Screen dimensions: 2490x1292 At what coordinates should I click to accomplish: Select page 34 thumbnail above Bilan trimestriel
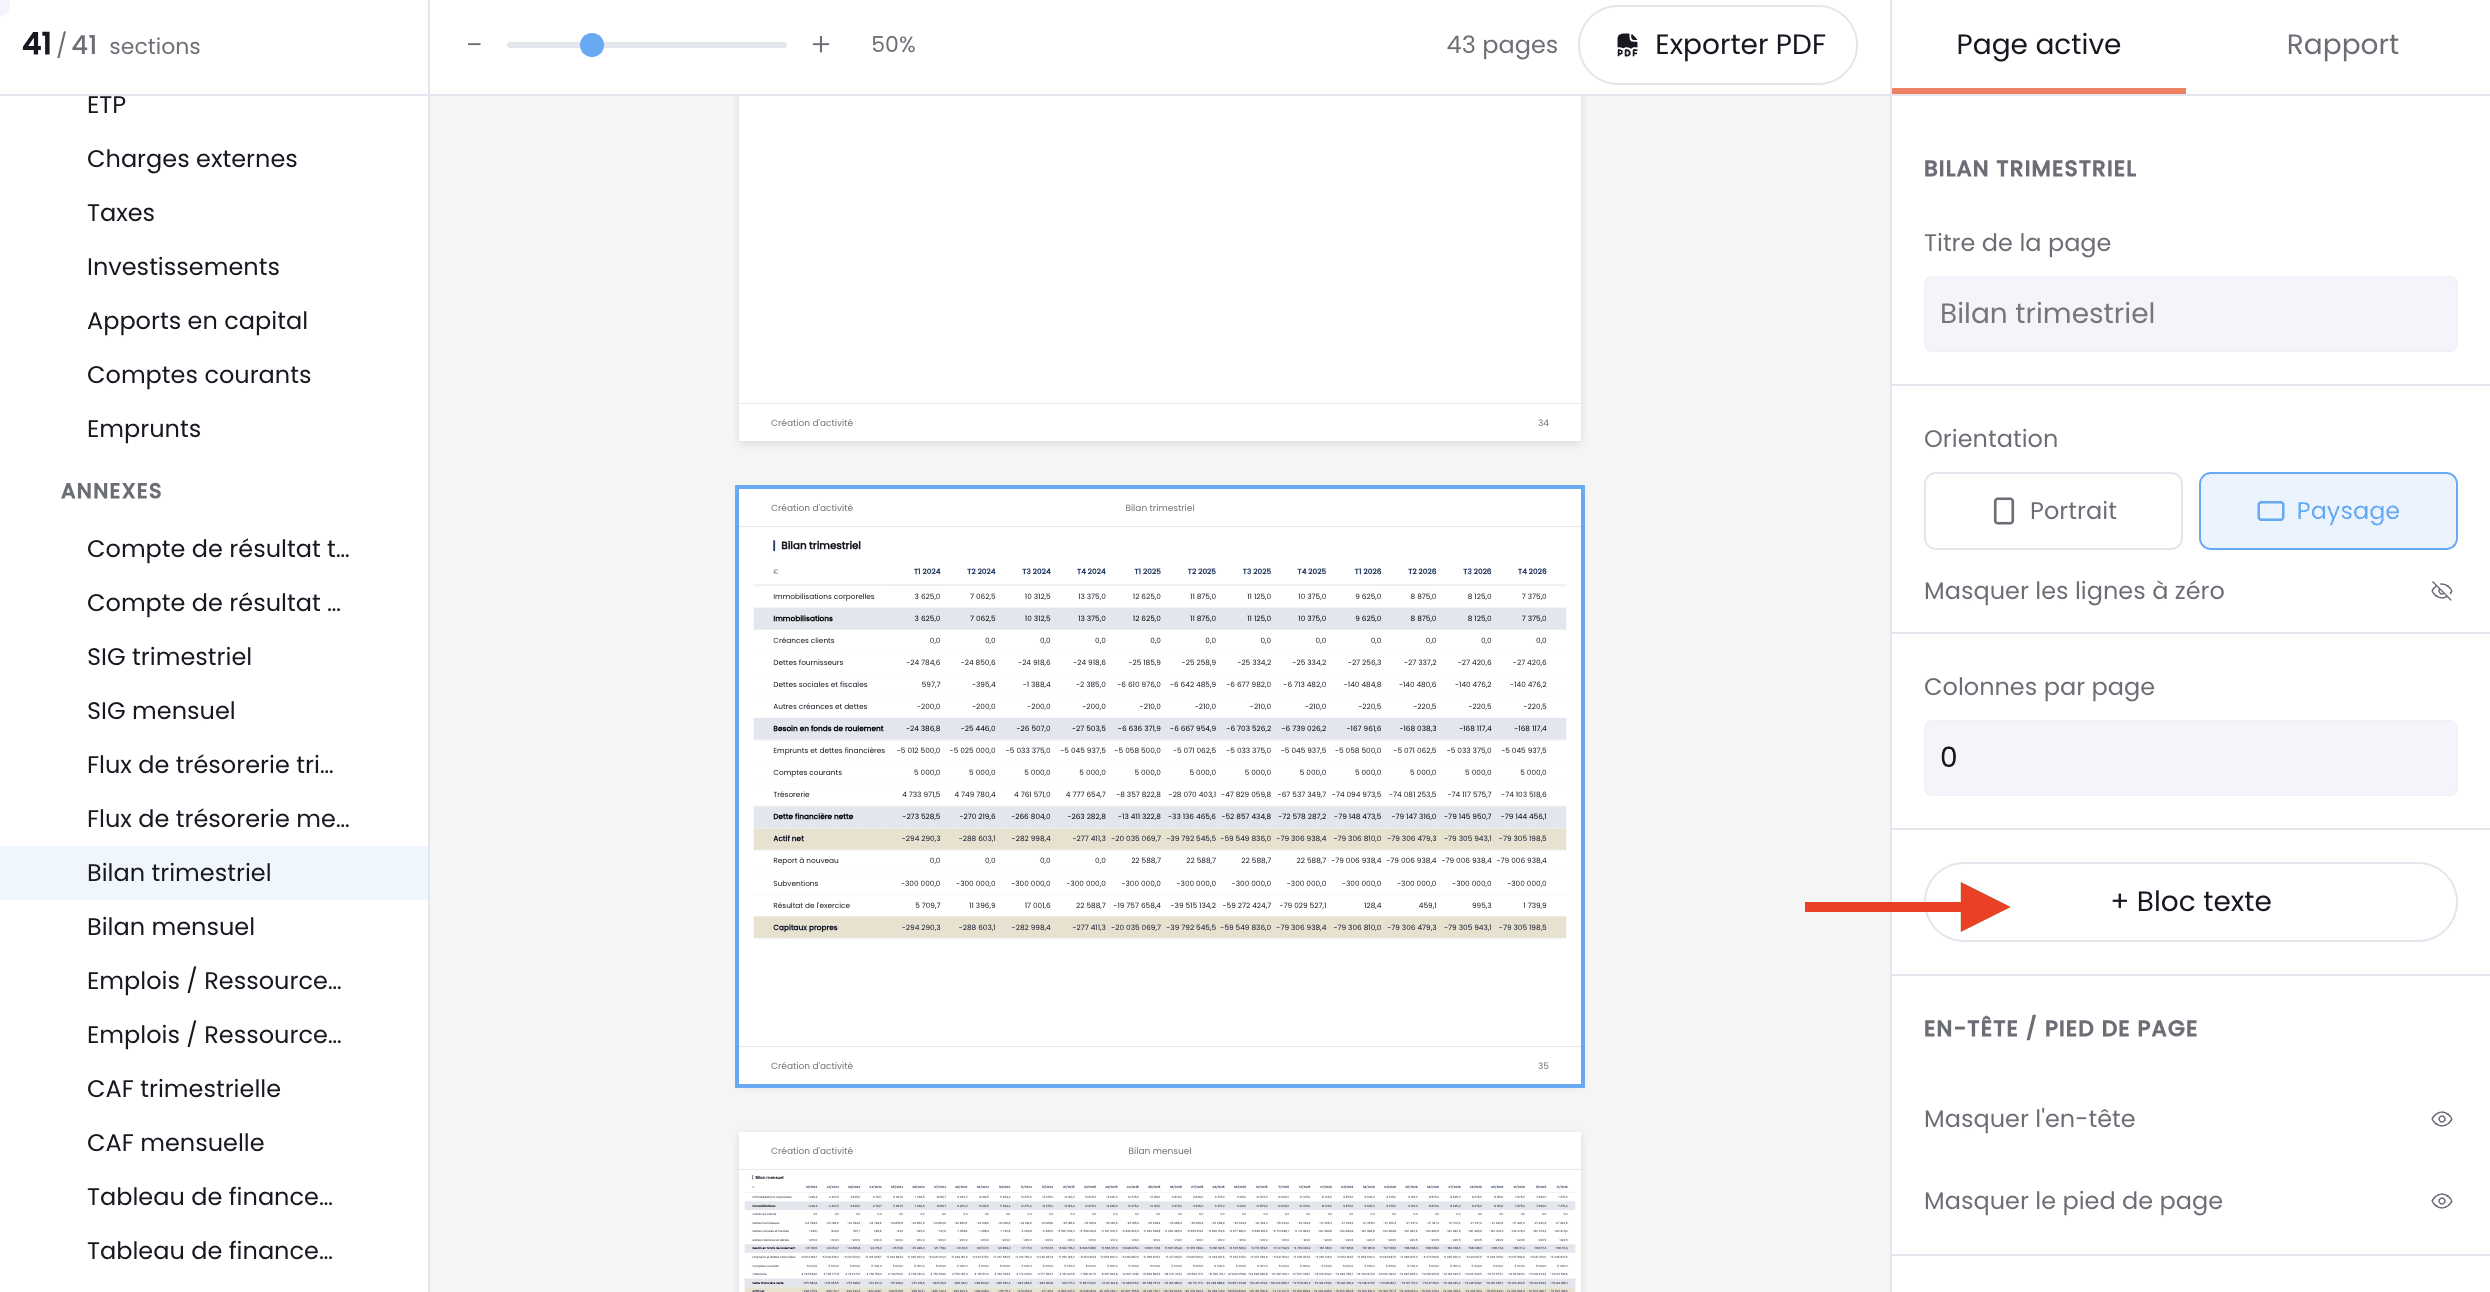tap(1160, 268)
